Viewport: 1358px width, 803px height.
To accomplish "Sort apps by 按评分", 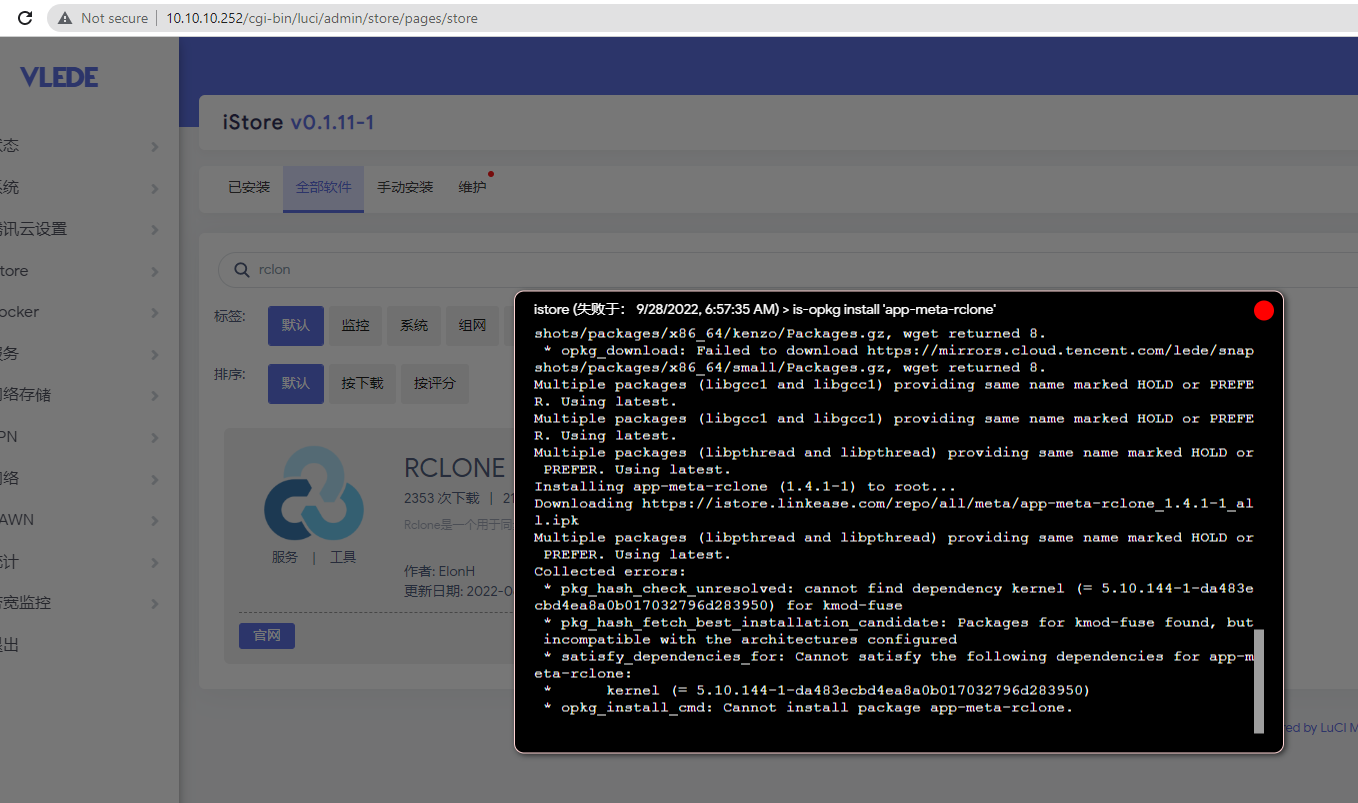I will pyautogui.click(x=435, y=384).
